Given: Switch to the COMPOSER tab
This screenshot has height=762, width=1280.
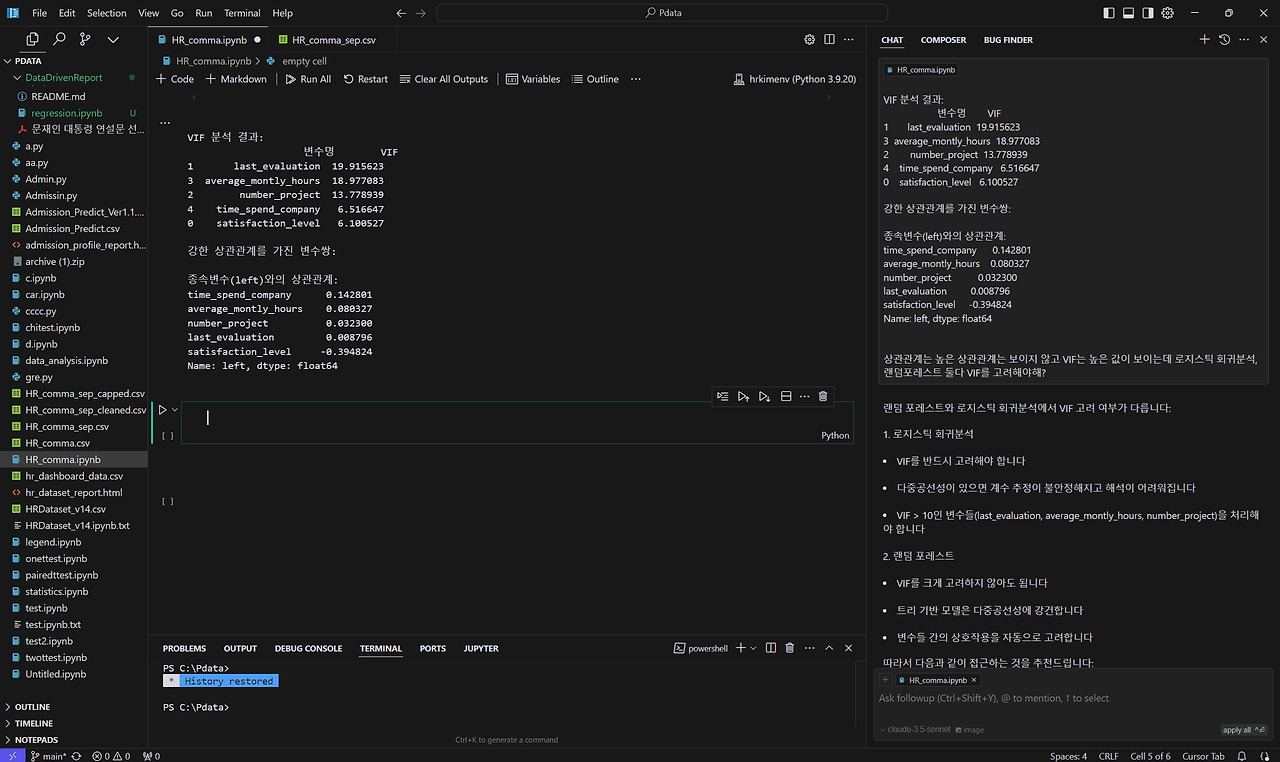Looking at the screenshot, I should [x=943, y=40].
